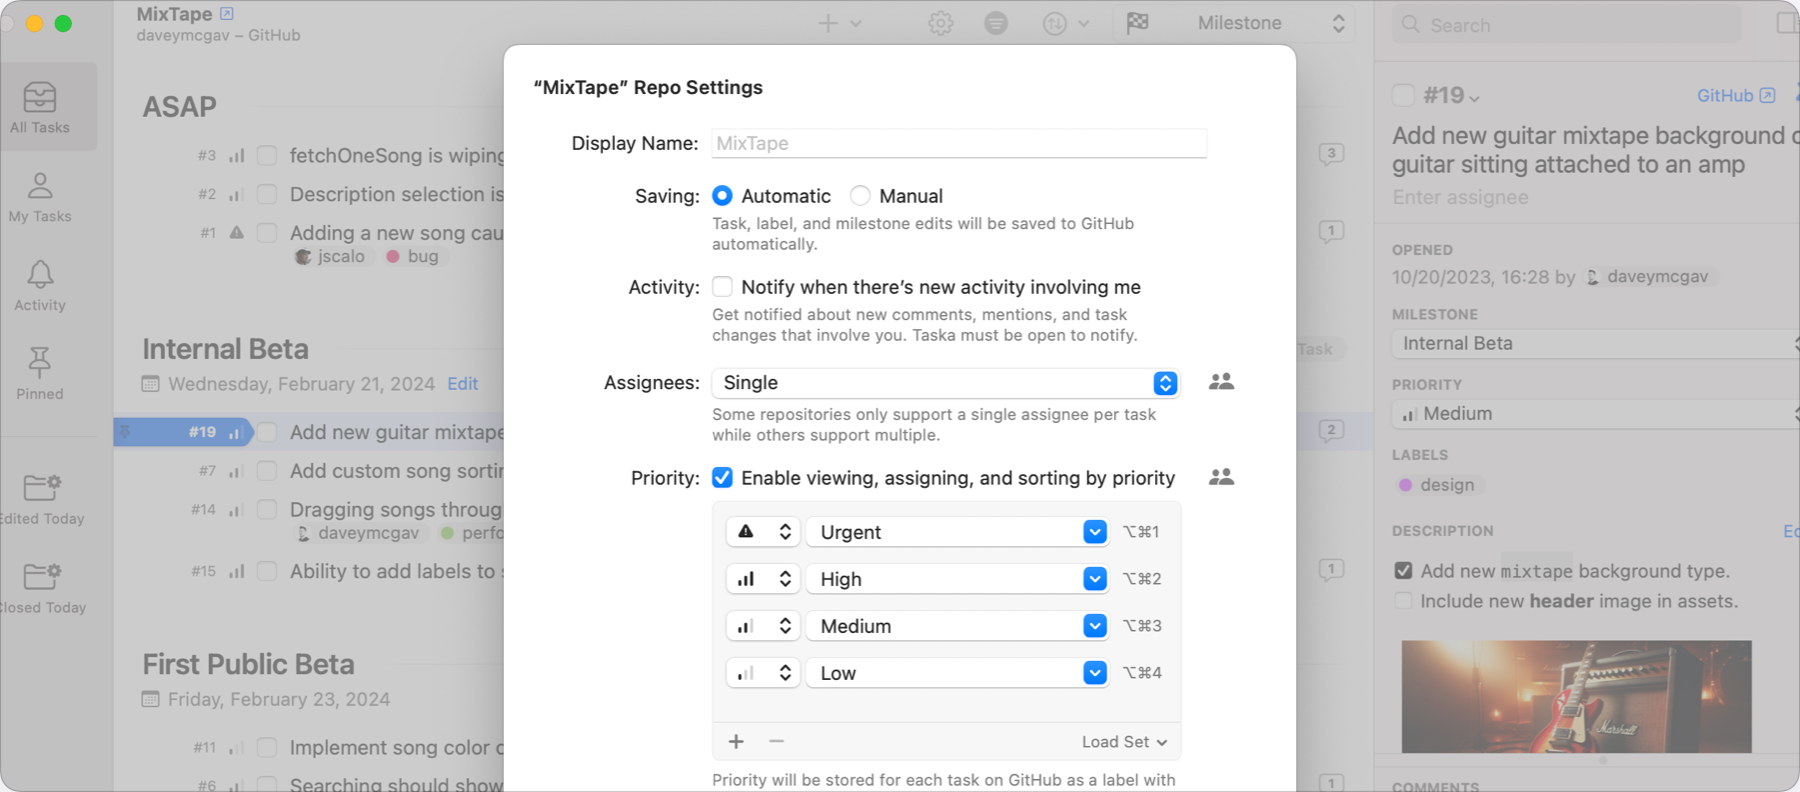
Task: Check off task #3 fetchOneSong
Action: (x=267, y=155)
